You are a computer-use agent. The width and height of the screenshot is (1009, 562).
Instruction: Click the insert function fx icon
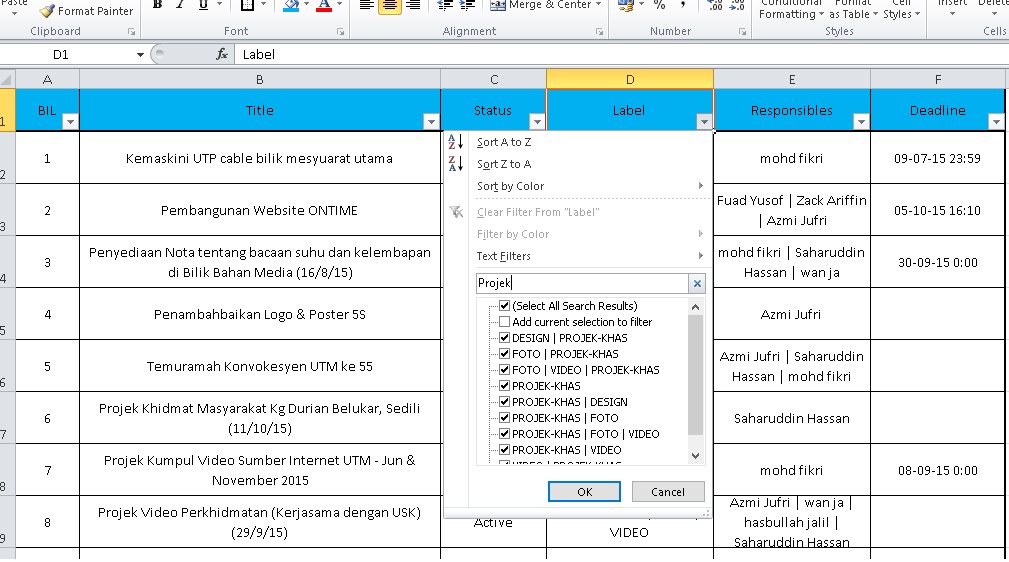coord(222,55)
